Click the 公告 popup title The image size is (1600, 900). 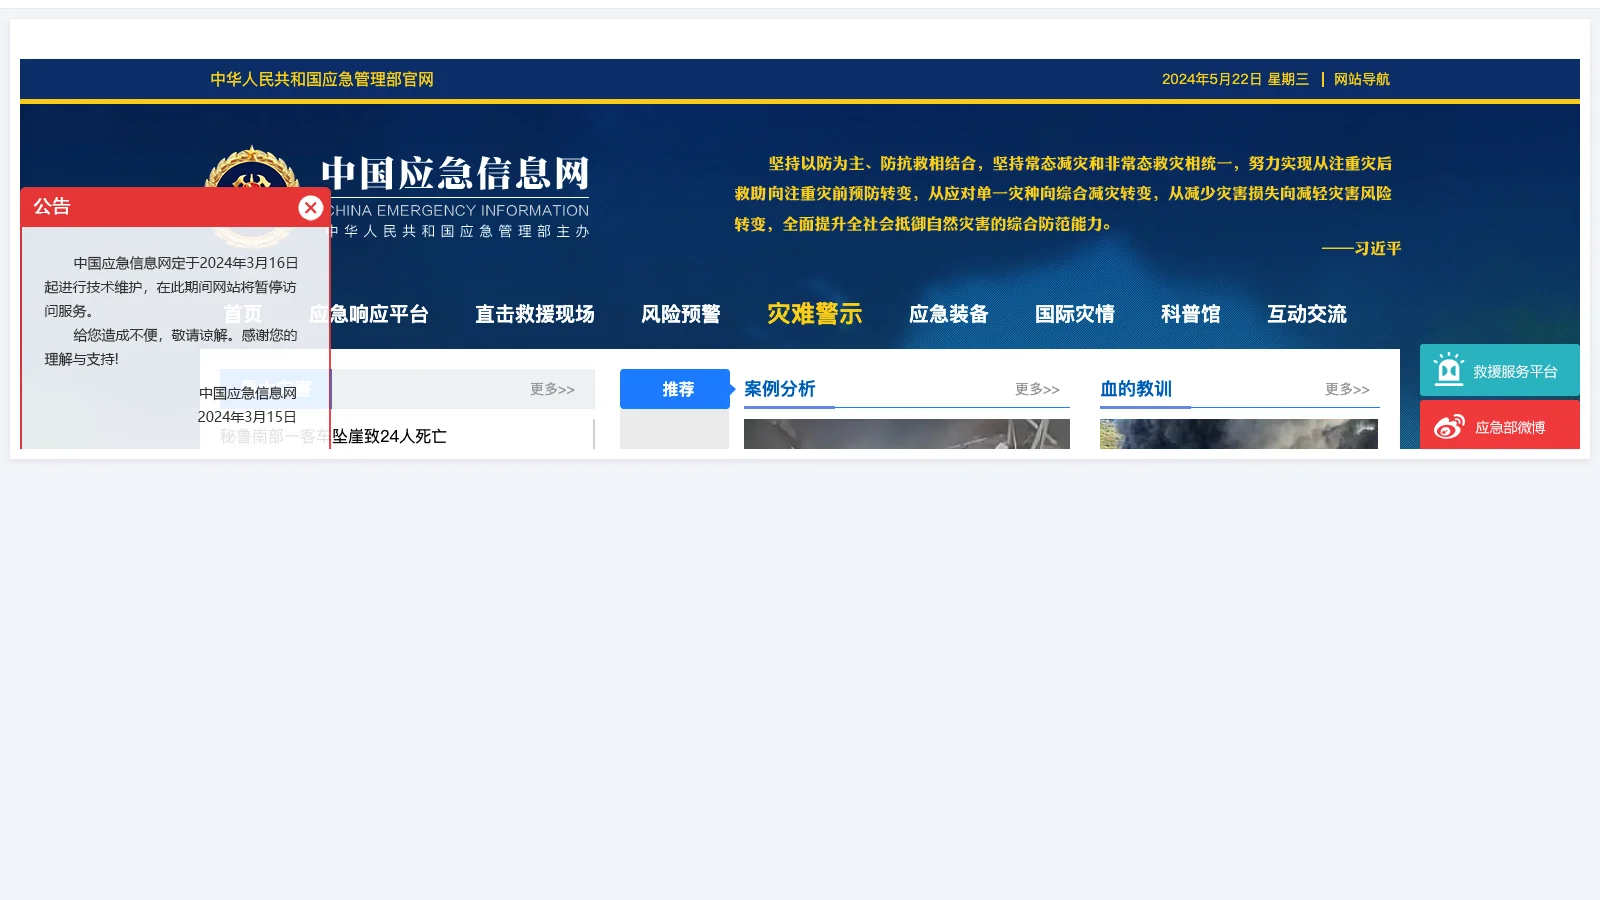tap(52, 207)
